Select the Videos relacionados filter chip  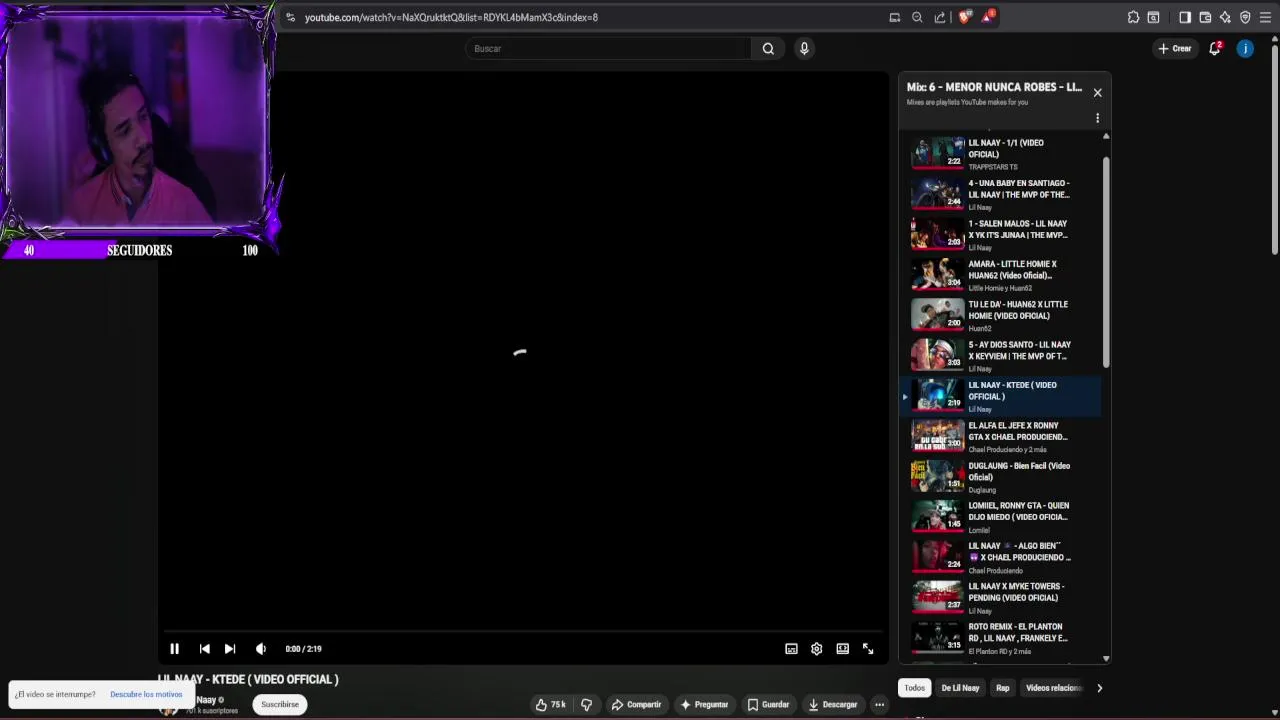coord(1054,688)
